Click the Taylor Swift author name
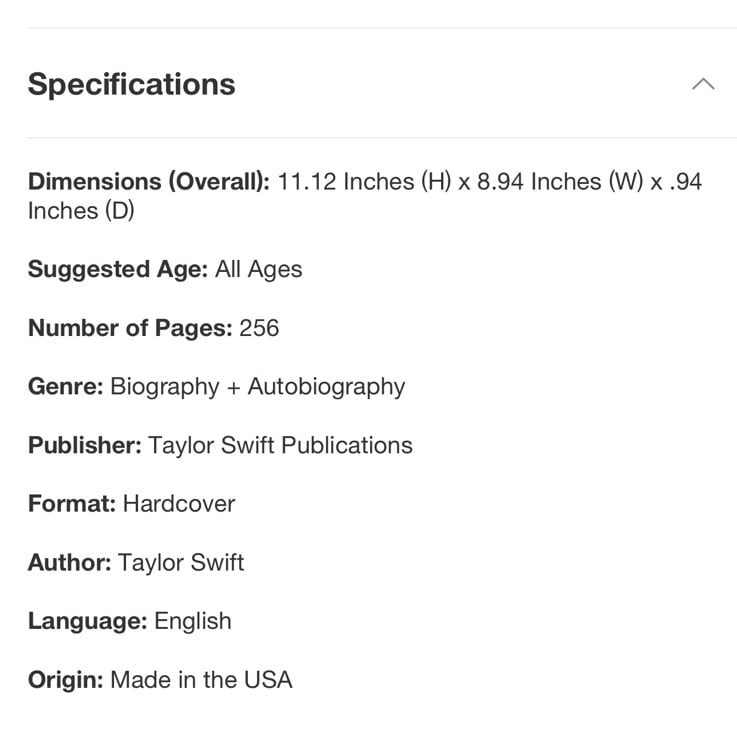 181,563
